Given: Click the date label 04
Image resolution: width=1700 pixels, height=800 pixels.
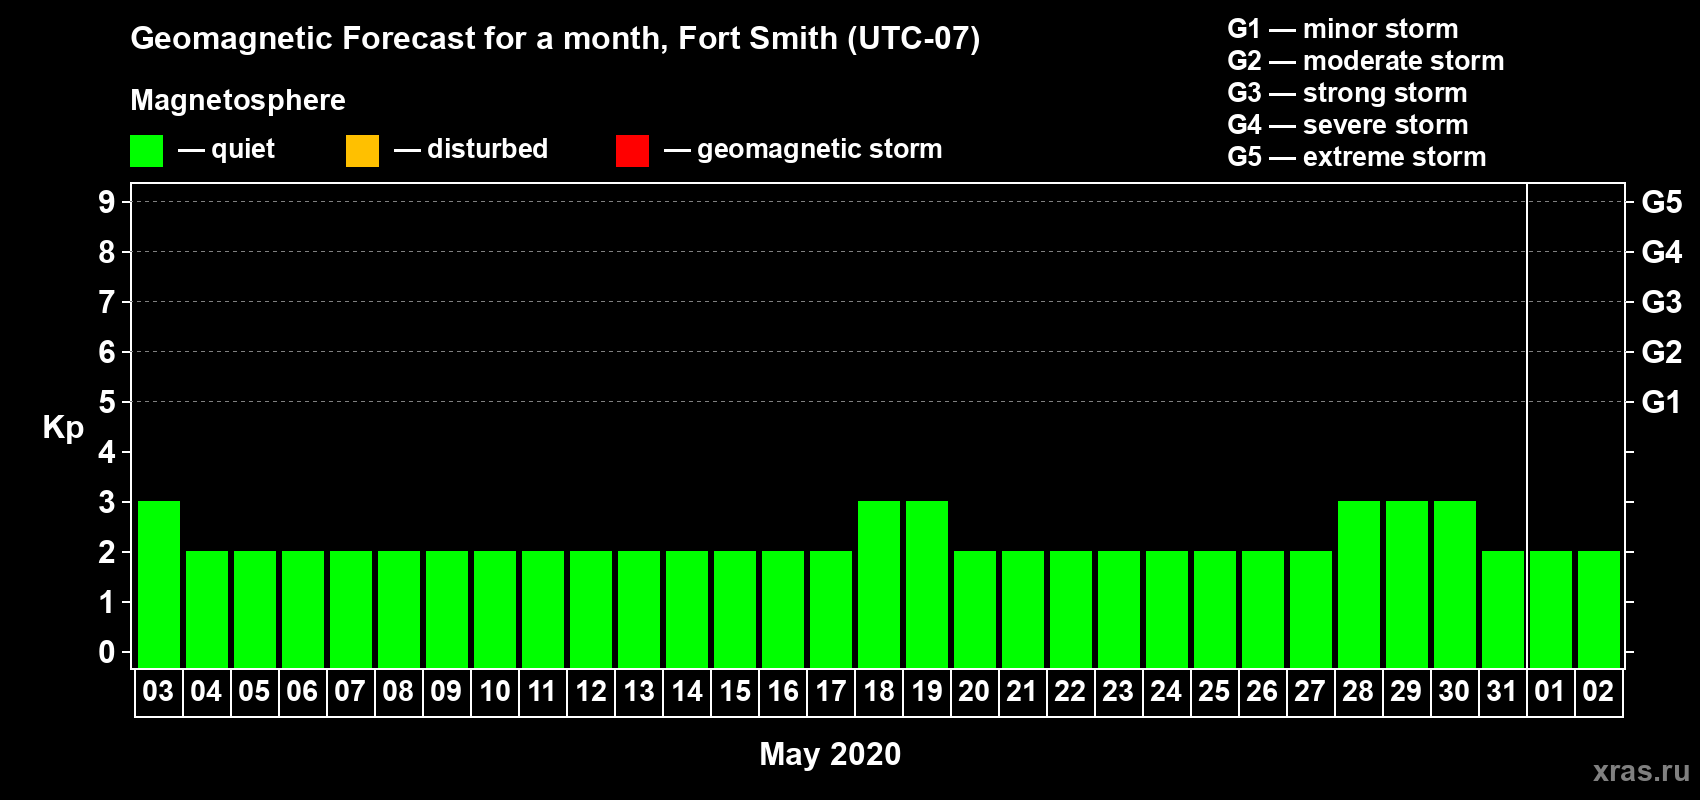Looking at the screenshot, I should coord(206,691).
